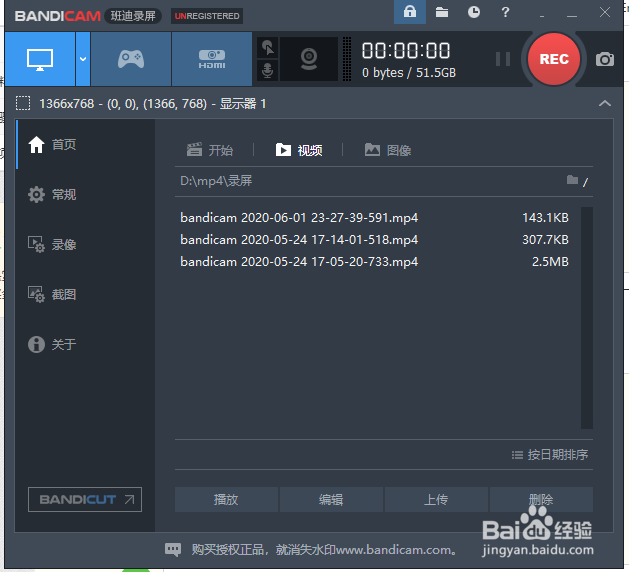
Task: Click the 143.1KB file size
Action: [x=545, y=218]
